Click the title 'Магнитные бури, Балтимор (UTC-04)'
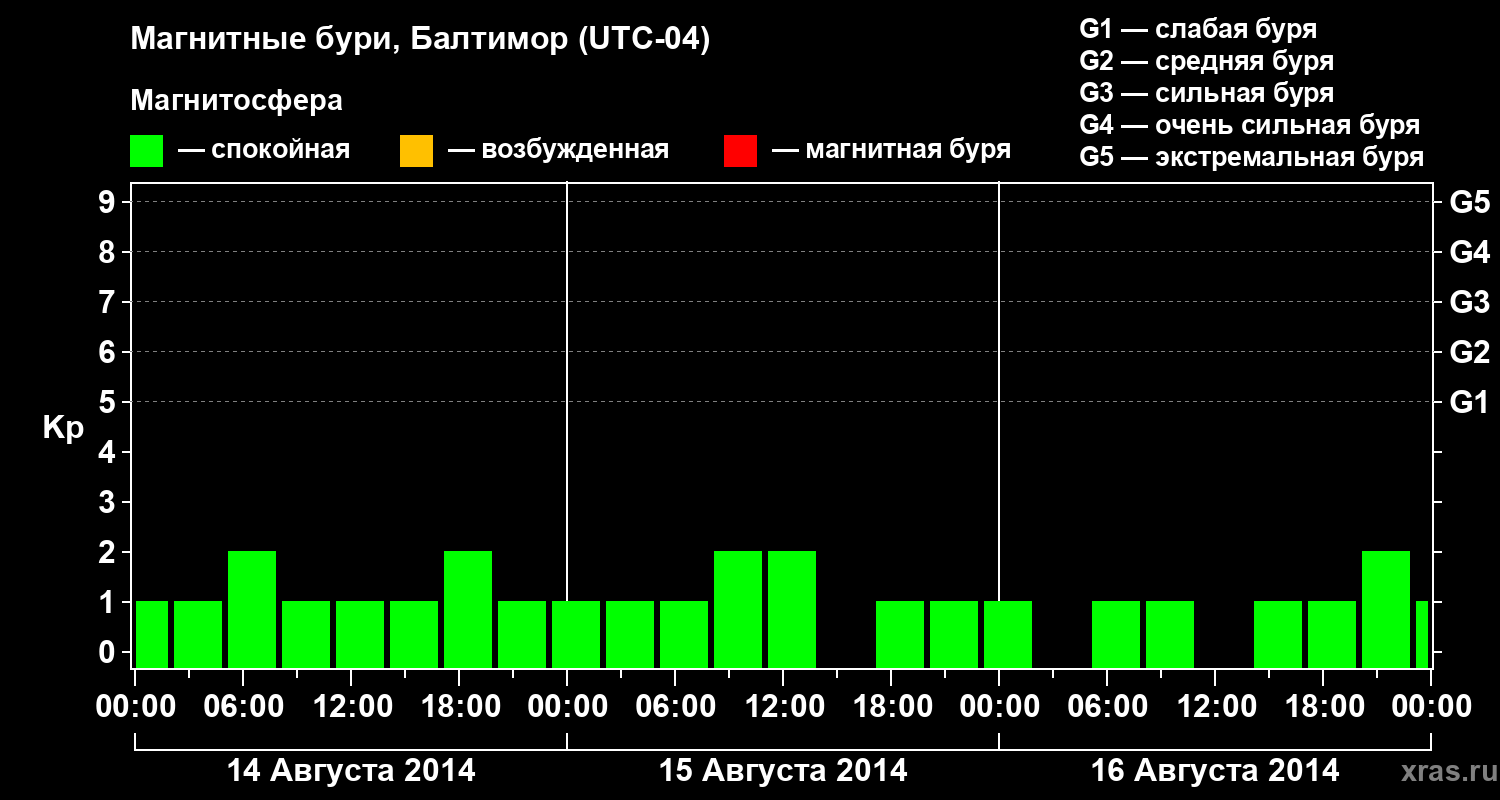Image resolution: width=1500 pixels, height=800 pixels. pyautogui.click(x=420, y=40)
